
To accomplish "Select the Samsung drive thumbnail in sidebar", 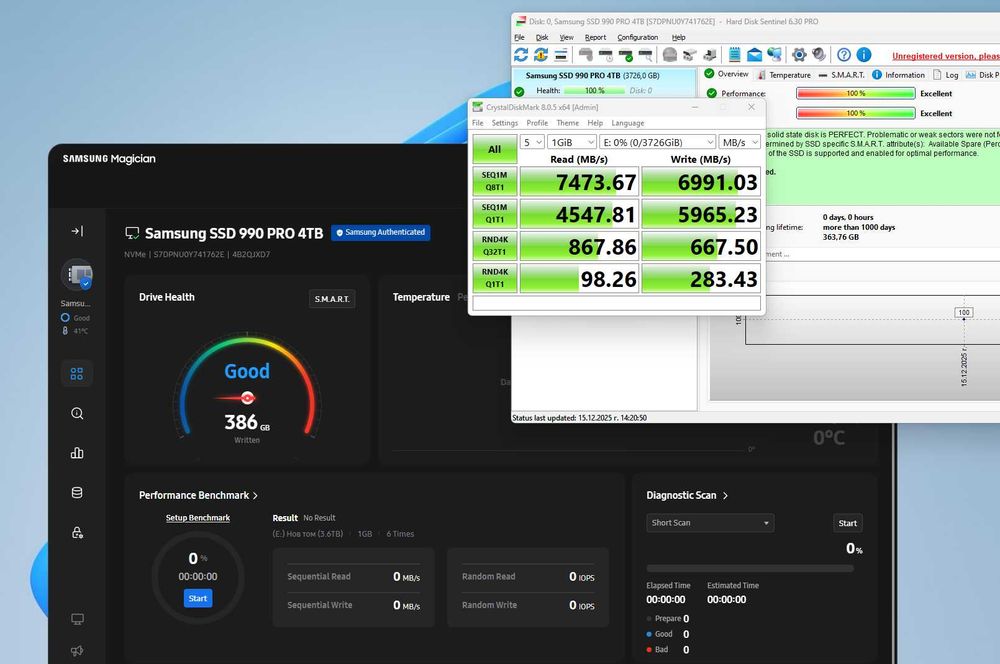I will [77, 275].
